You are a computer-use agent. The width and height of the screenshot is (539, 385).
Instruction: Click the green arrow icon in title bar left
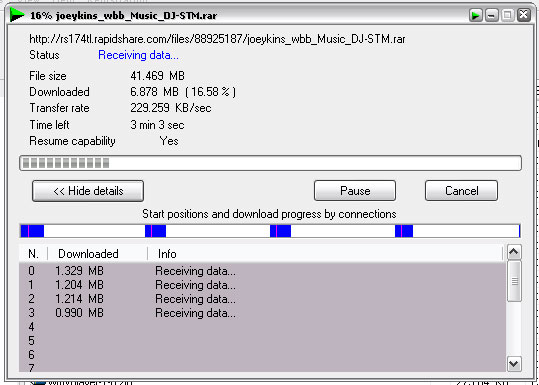pos(17,14)
